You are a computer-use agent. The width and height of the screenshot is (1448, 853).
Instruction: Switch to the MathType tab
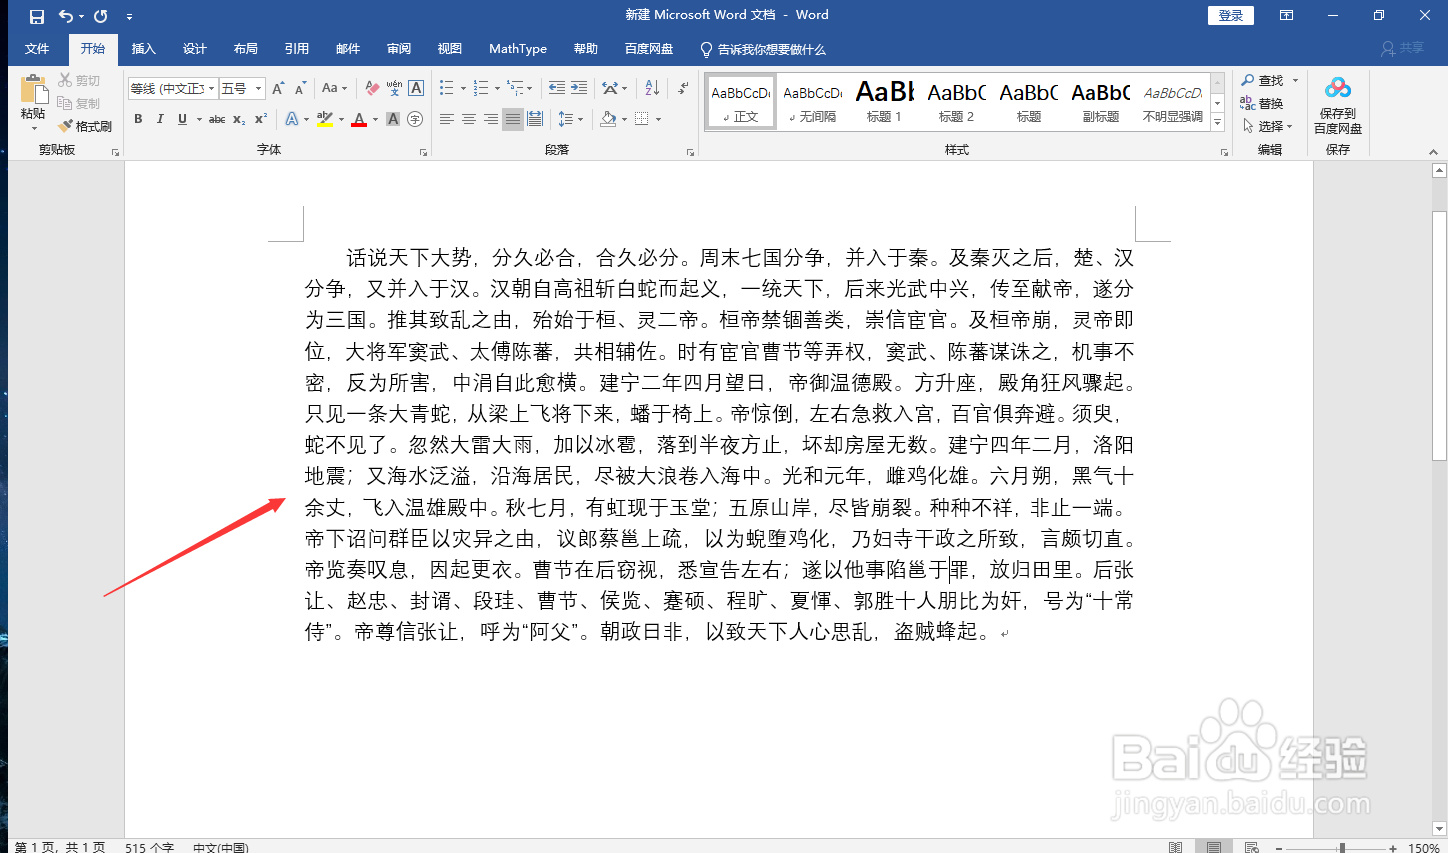518,48
